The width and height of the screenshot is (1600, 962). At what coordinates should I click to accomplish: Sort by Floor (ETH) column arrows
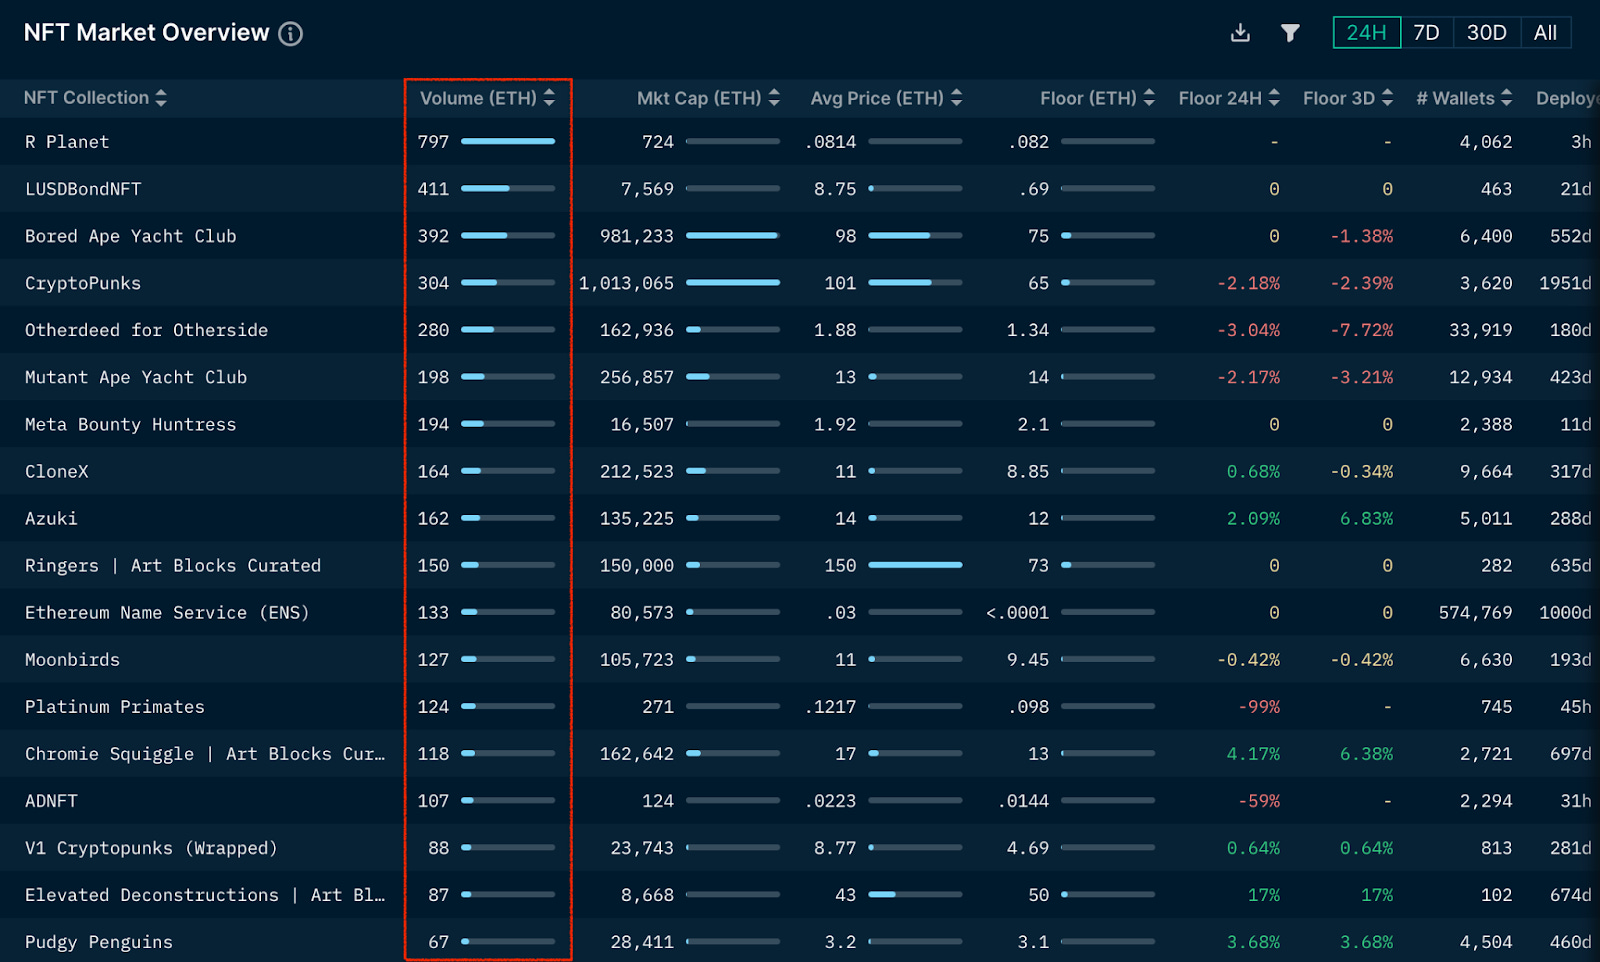click(1149, 98)
